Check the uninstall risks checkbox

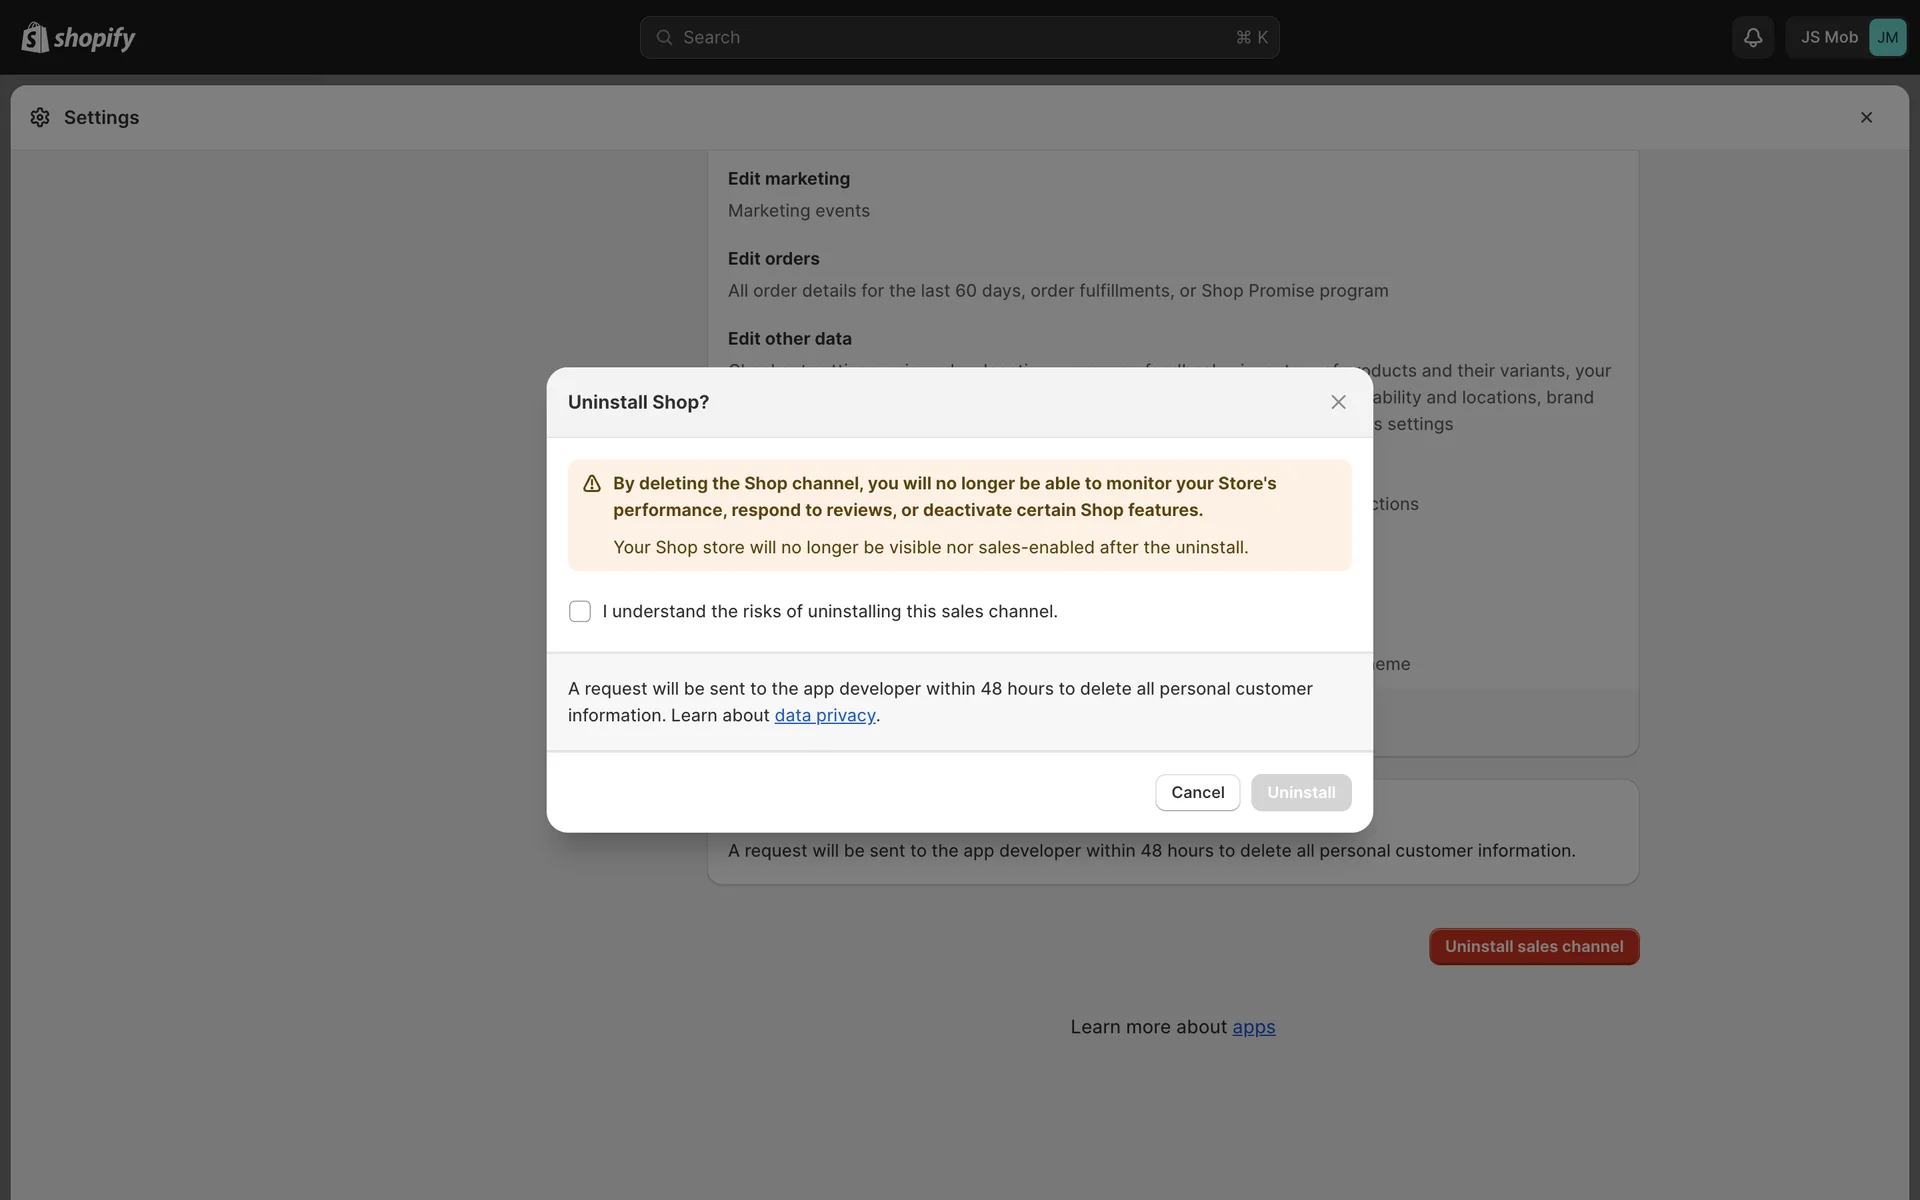tap(580, 611)
